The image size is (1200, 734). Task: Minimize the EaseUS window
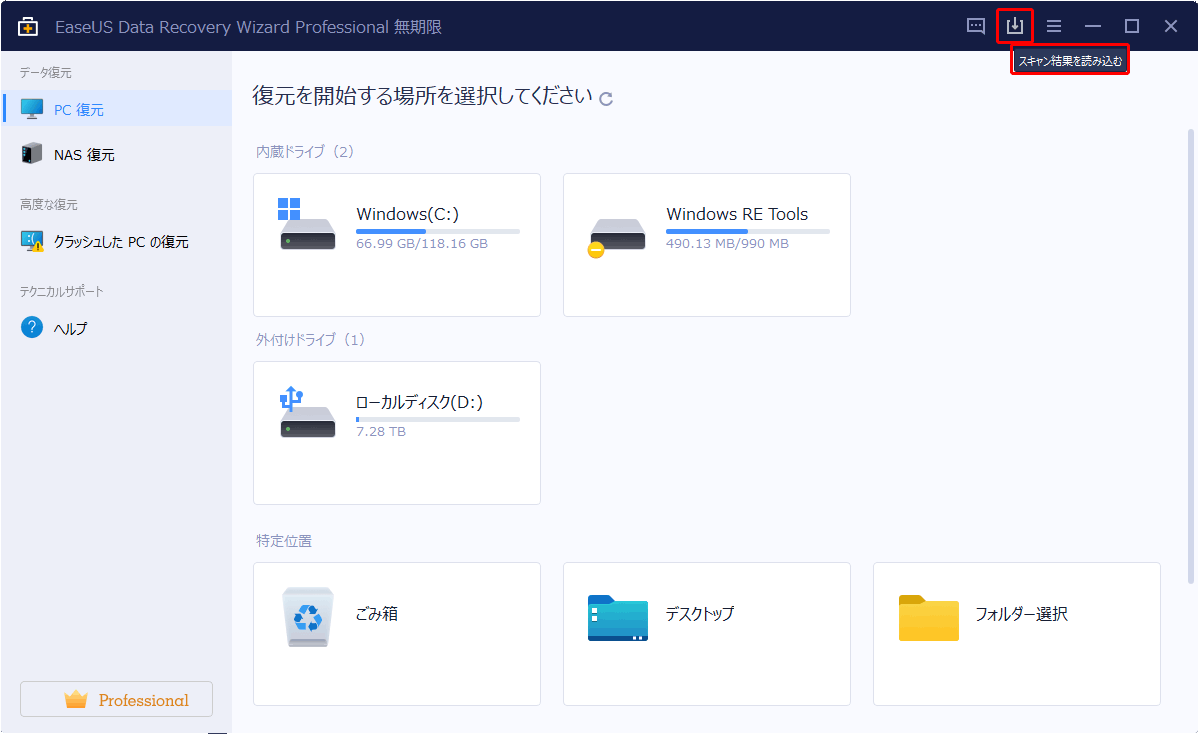[x=1093, y=26]
